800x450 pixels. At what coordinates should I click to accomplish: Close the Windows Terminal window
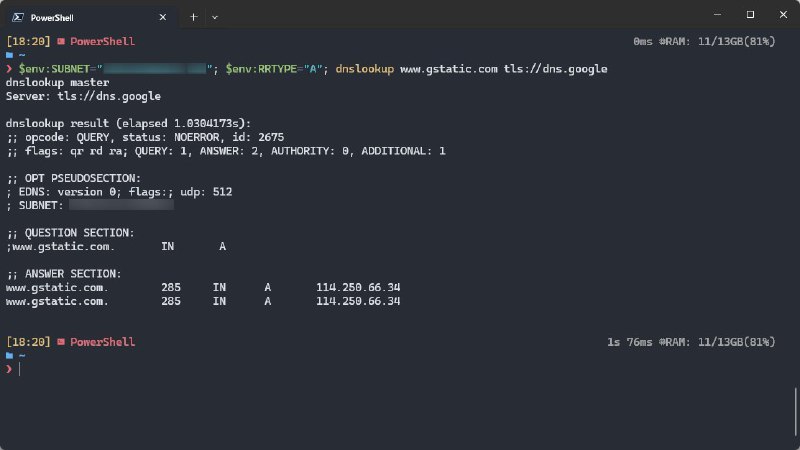tap(783, 15)
